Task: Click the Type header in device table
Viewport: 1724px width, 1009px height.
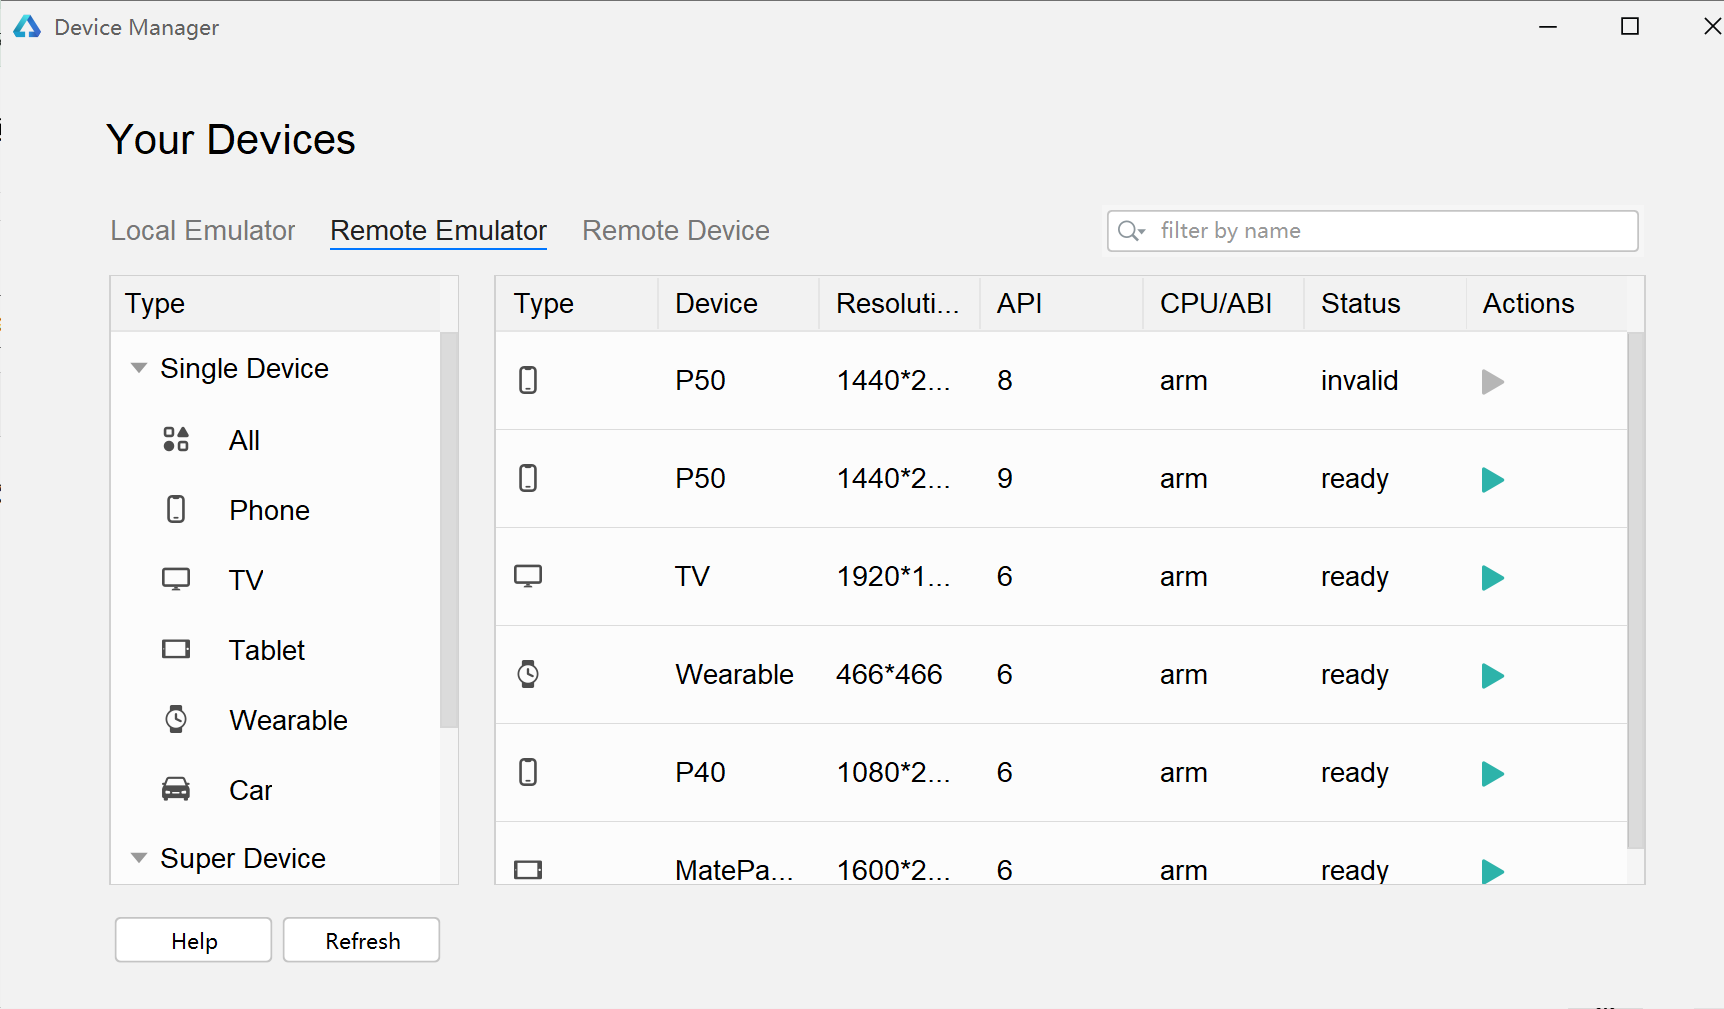Action: (x=576, y=304)
